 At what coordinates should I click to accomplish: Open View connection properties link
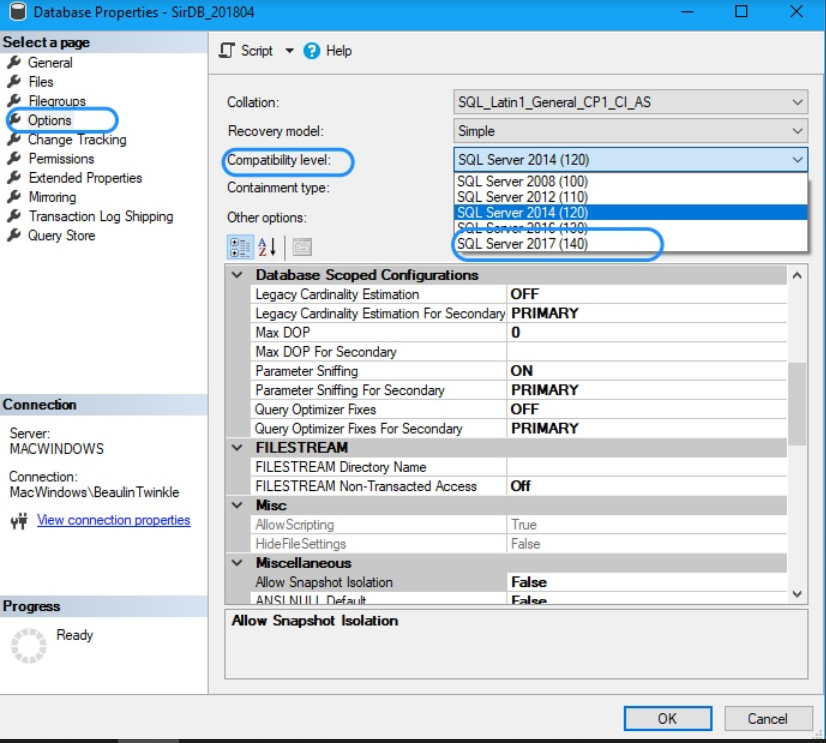[113, 520]
